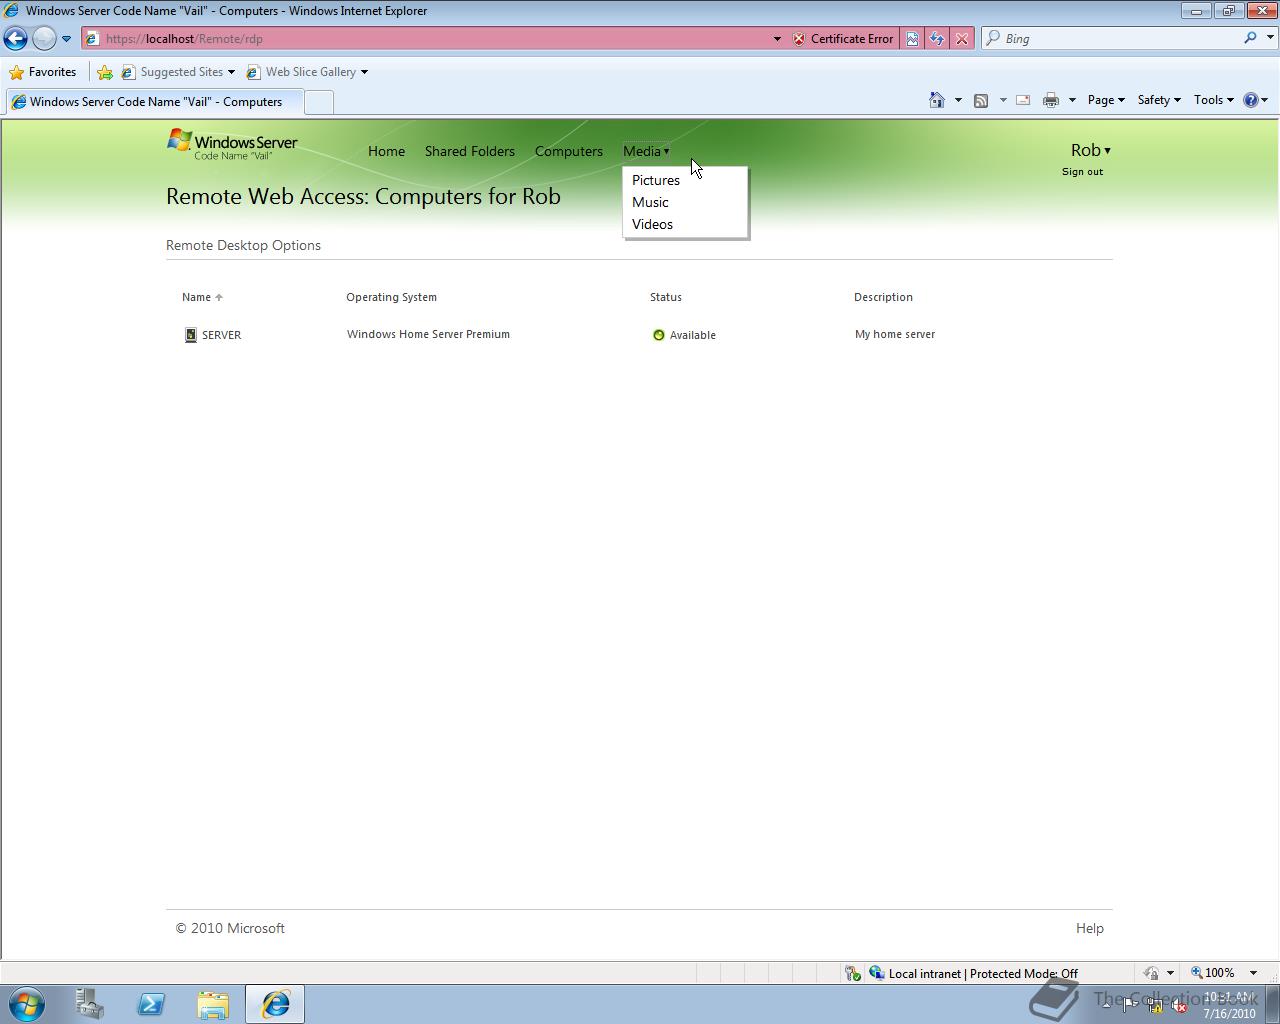This screenshot has width=1280, height=1024.
Task: Expand the Print options dropdown arrow
Action: coord(1072,100)
